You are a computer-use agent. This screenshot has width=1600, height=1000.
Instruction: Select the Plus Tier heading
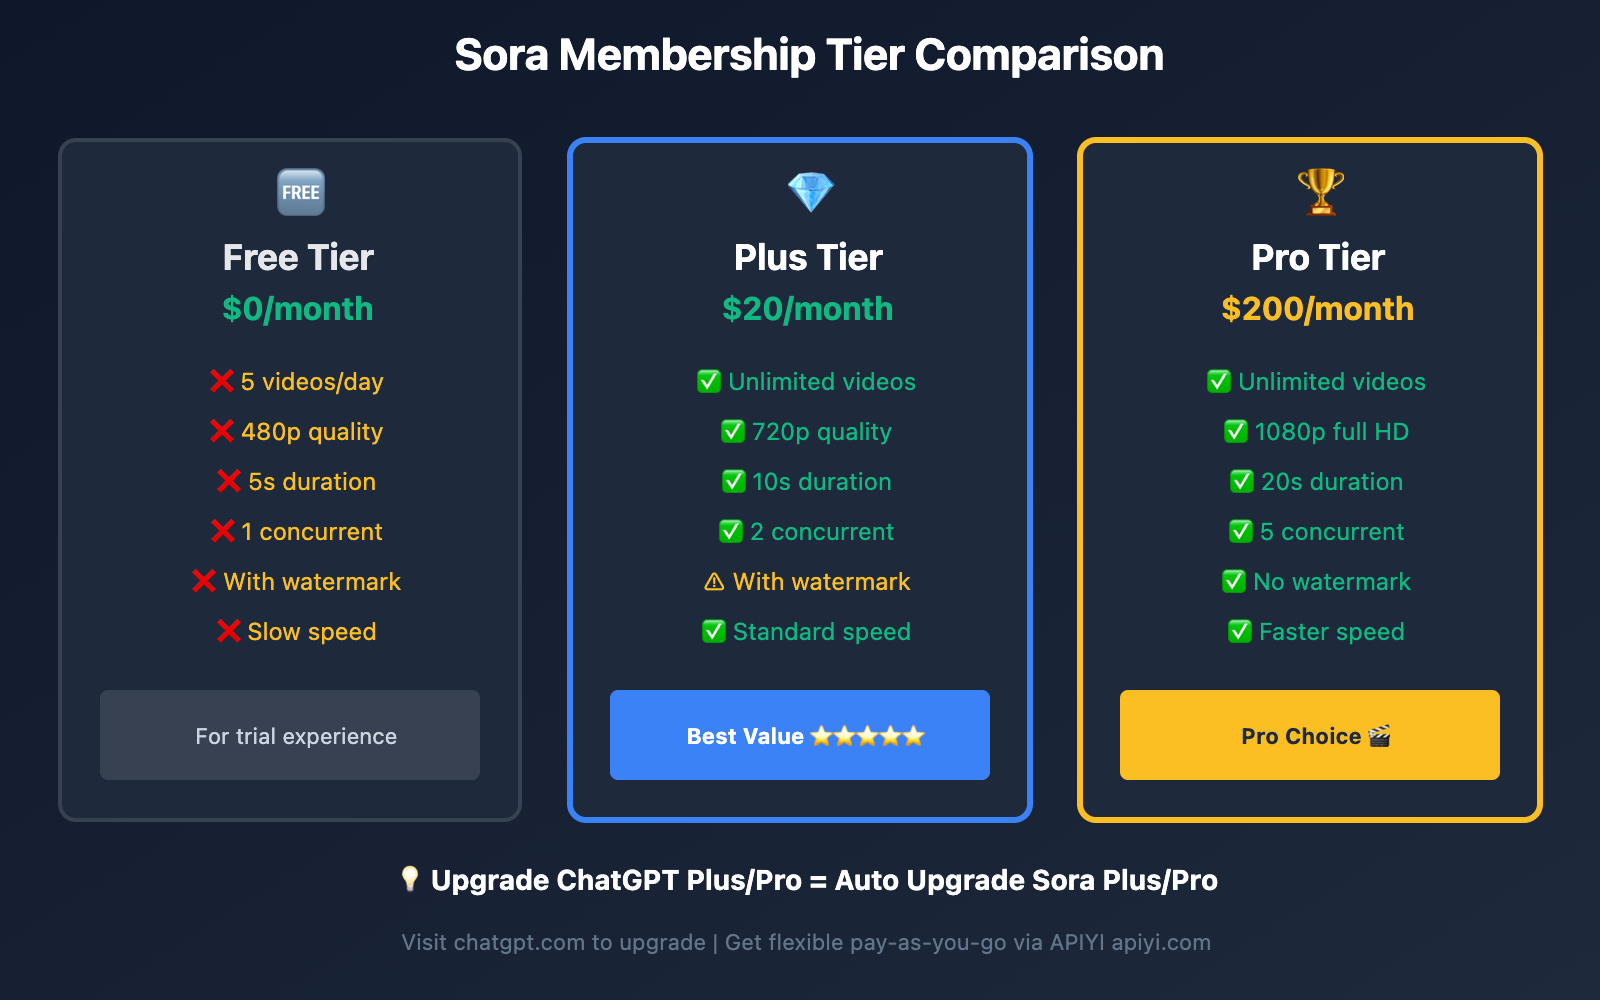tap(808, 258)
